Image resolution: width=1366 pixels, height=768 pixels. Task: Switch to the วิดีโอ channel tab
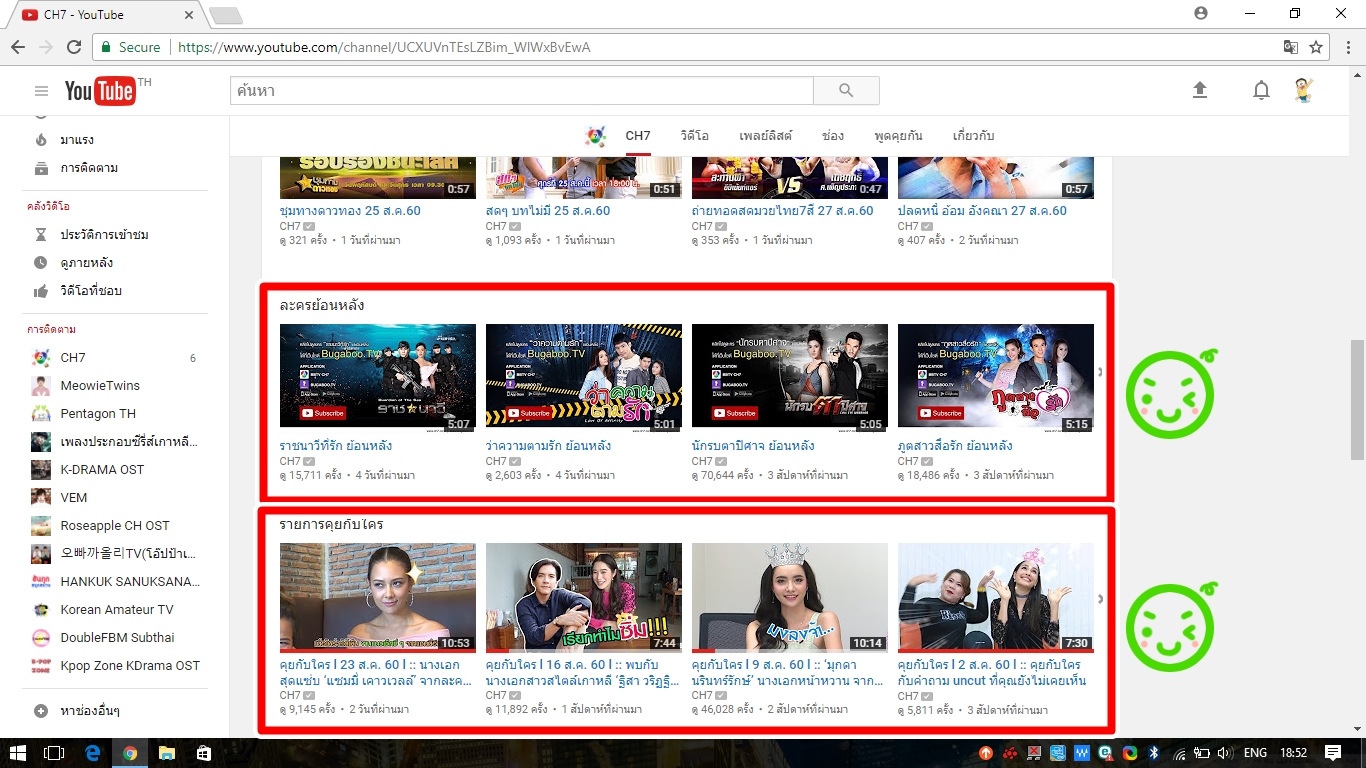(694, 136)
